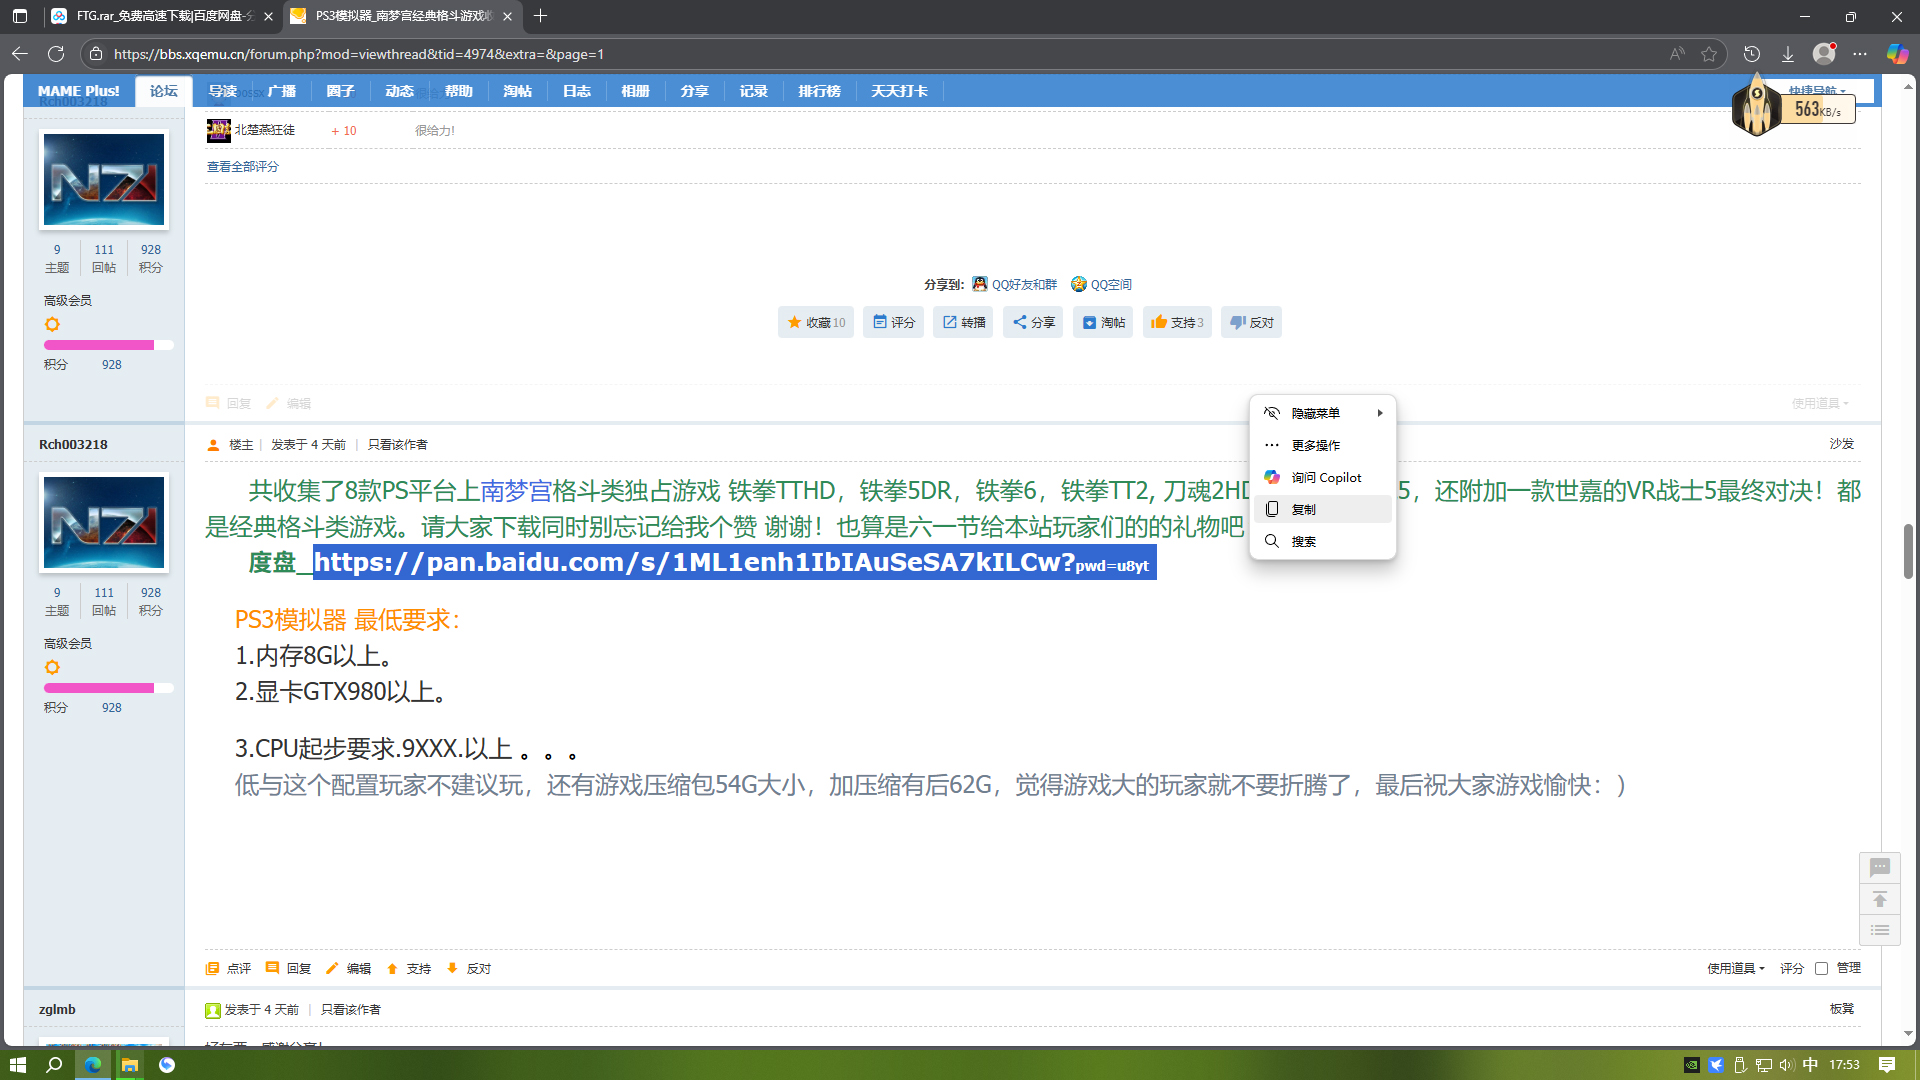Click 支持 arrow at post bottom
The height and width of the screenshot is (1080, 1920).
point(409,968)
